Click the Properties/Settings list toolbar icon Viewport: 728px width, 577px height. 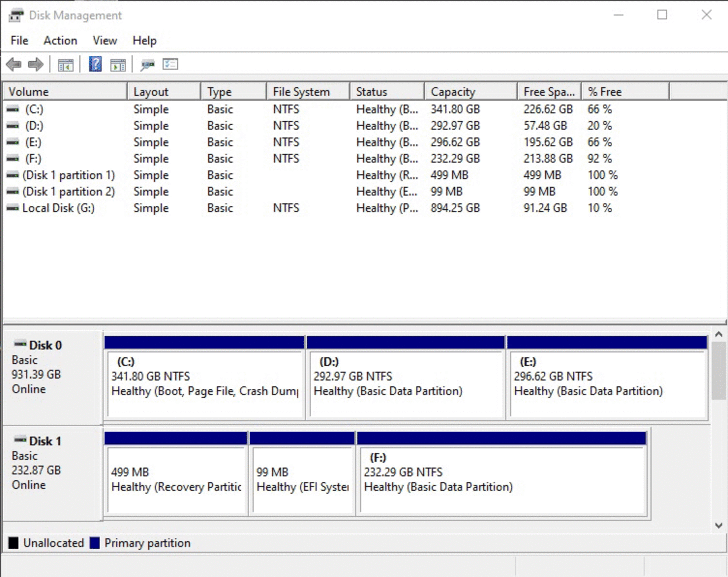pyautogui.click(x=170, y=65)
